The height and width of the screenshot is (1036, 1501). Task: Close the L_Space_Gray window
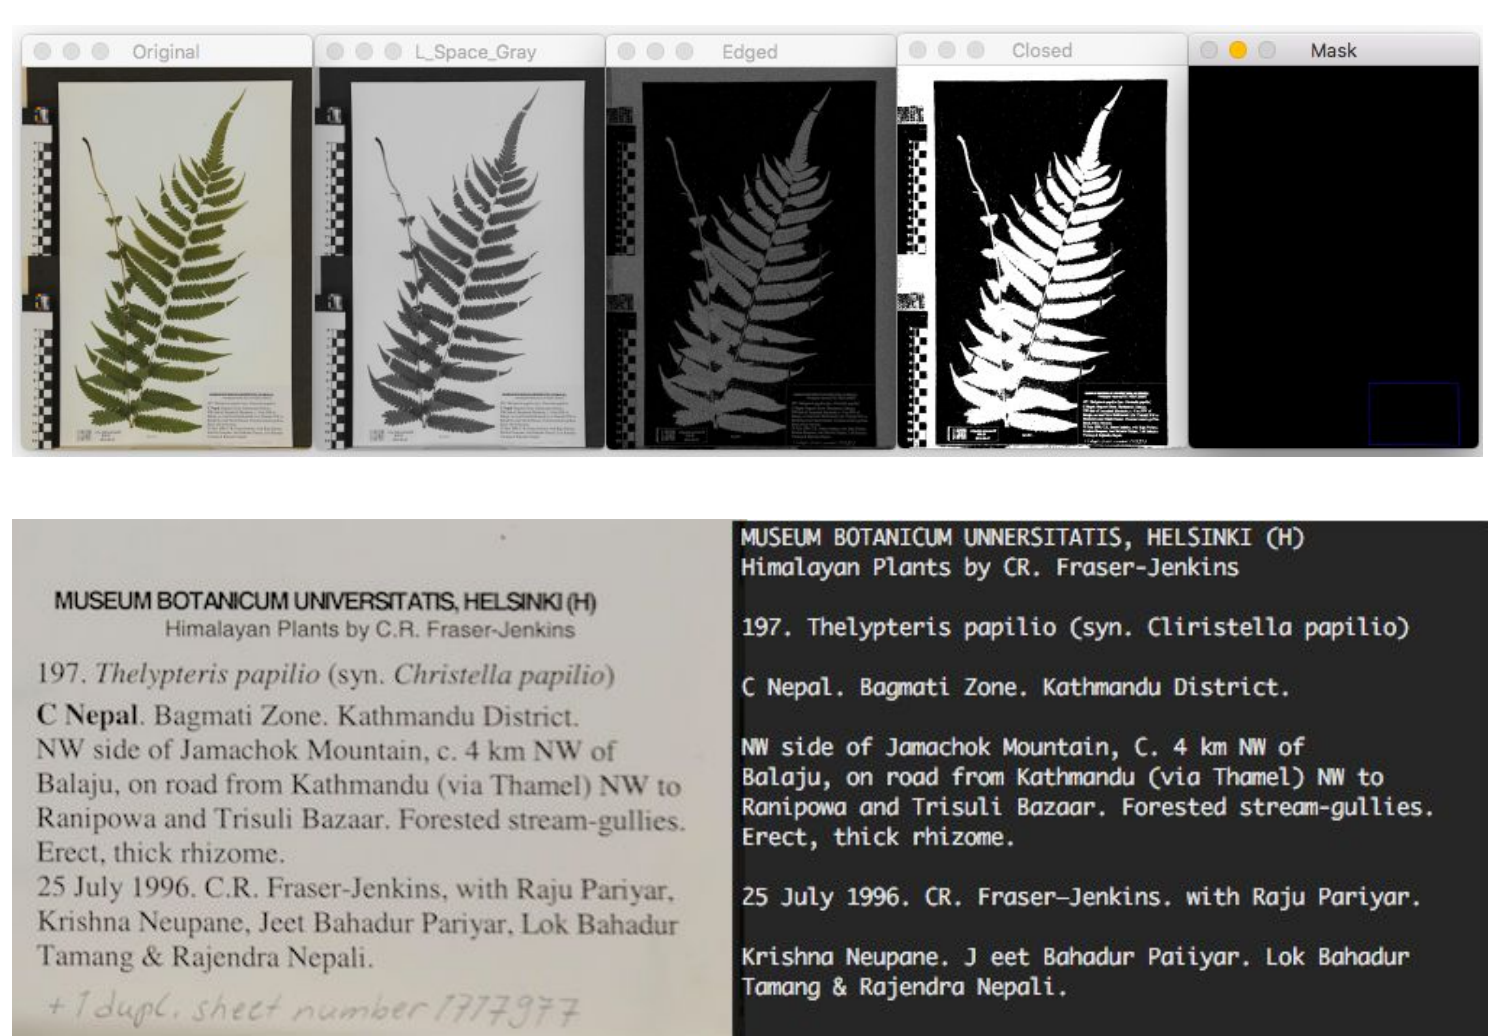335,51
